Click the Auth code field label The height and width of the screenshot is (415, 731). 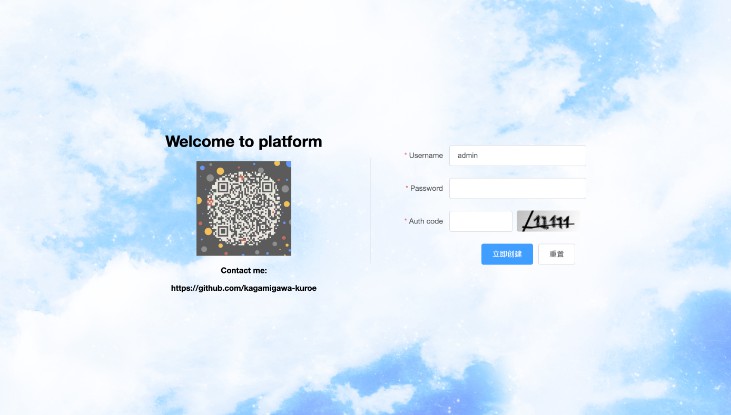pyautogui.click(x=426, y=221)
